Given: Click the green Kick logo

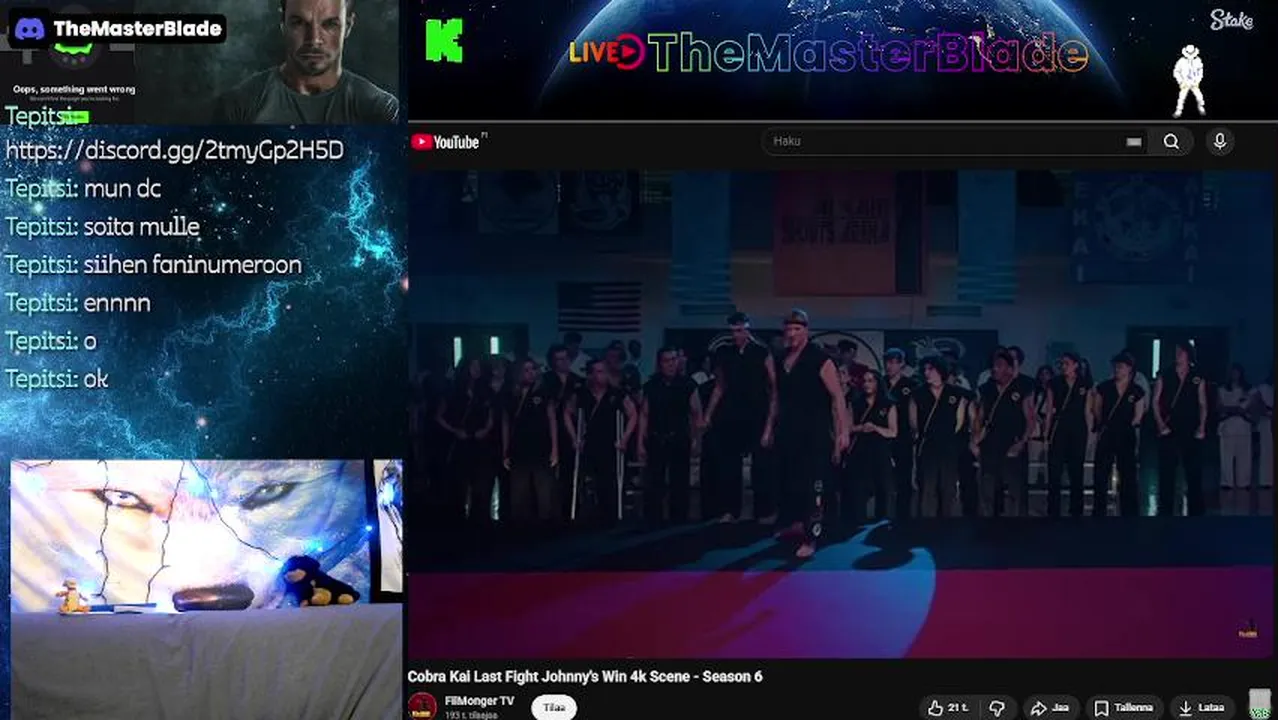Looking at the screenshot, I should coord(444,41).
